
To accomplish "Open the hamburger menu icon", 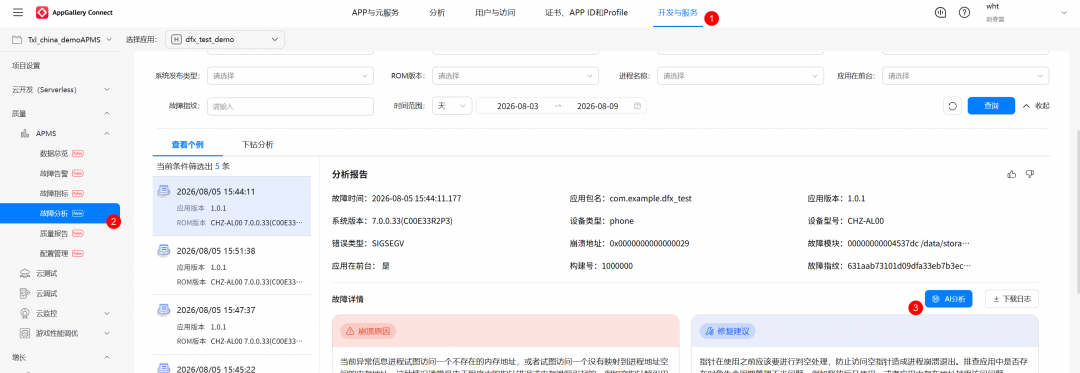I will (18, 12).
